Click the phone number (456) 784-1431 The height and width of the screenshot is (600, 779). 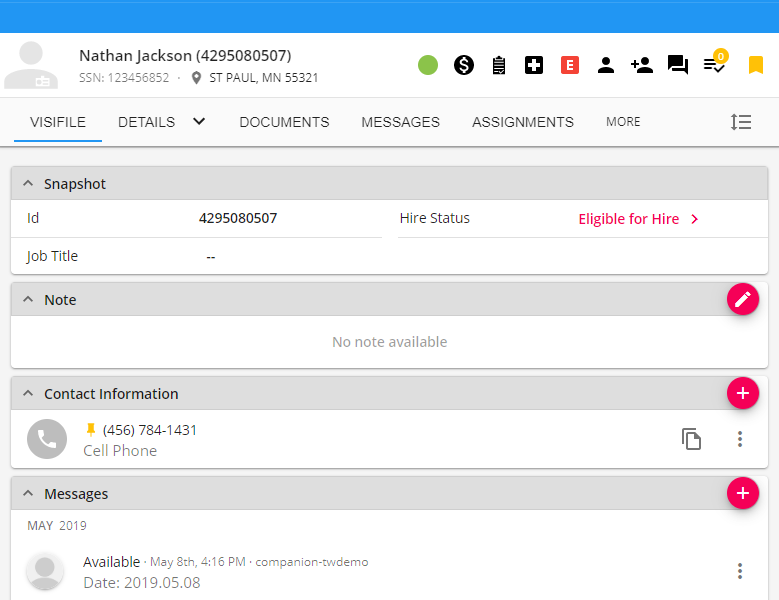tap(150, 430)
